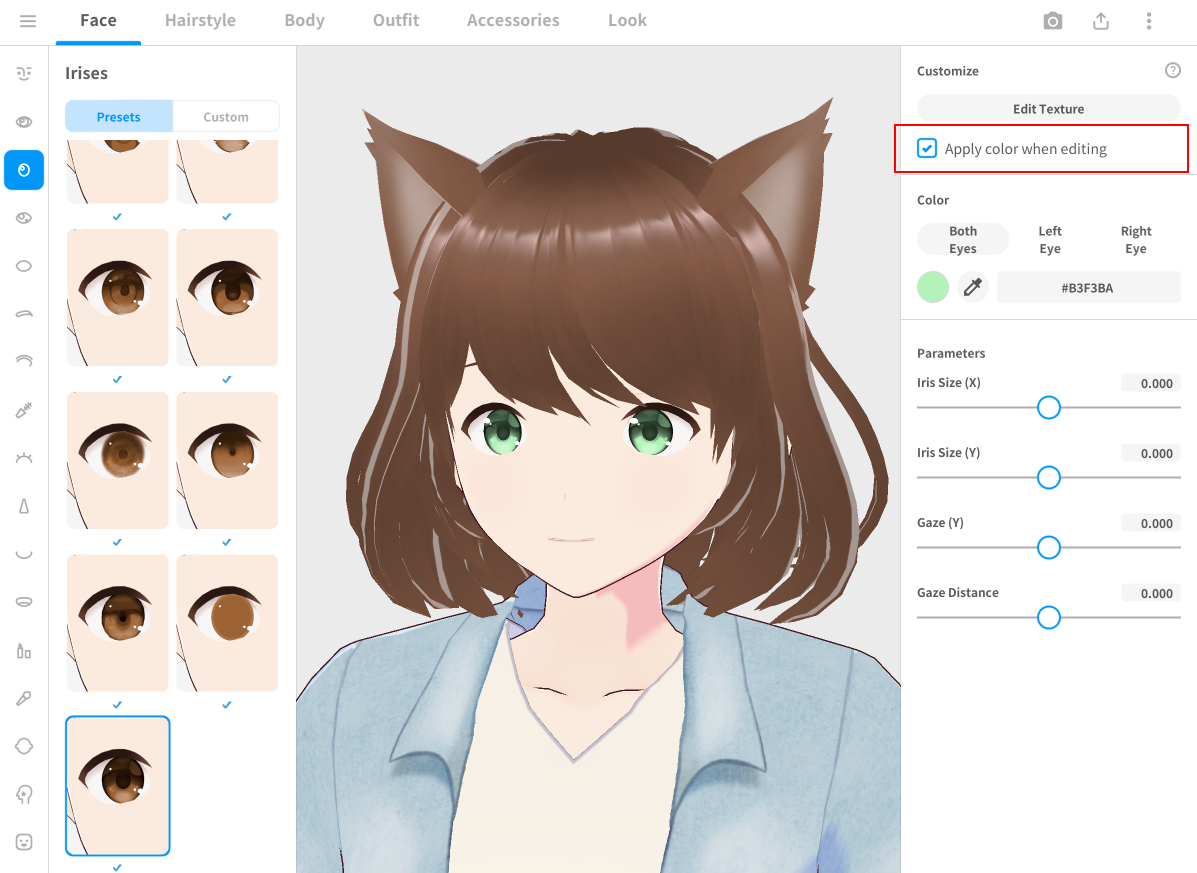Open the green iris color swatch
This screenshot has height=873, width=1197.
[x=933, y=288]
